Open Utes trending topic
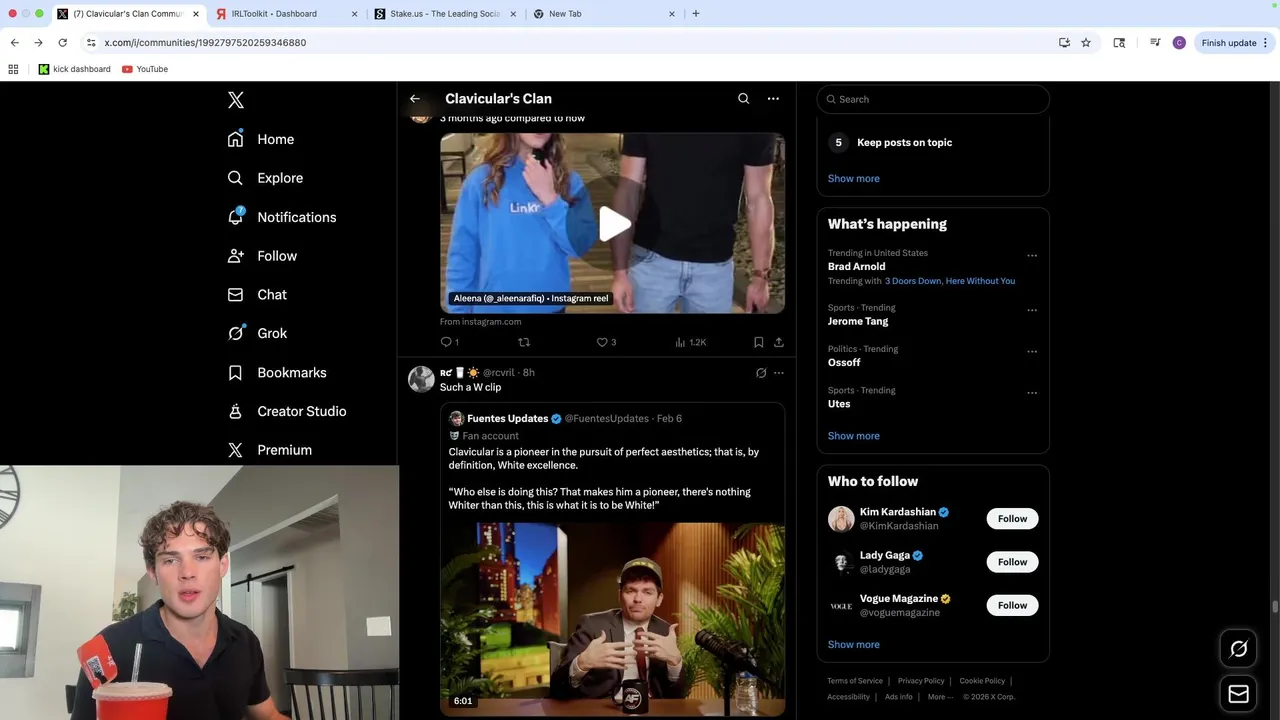1280x720 pixels. [x=839, y=404]
